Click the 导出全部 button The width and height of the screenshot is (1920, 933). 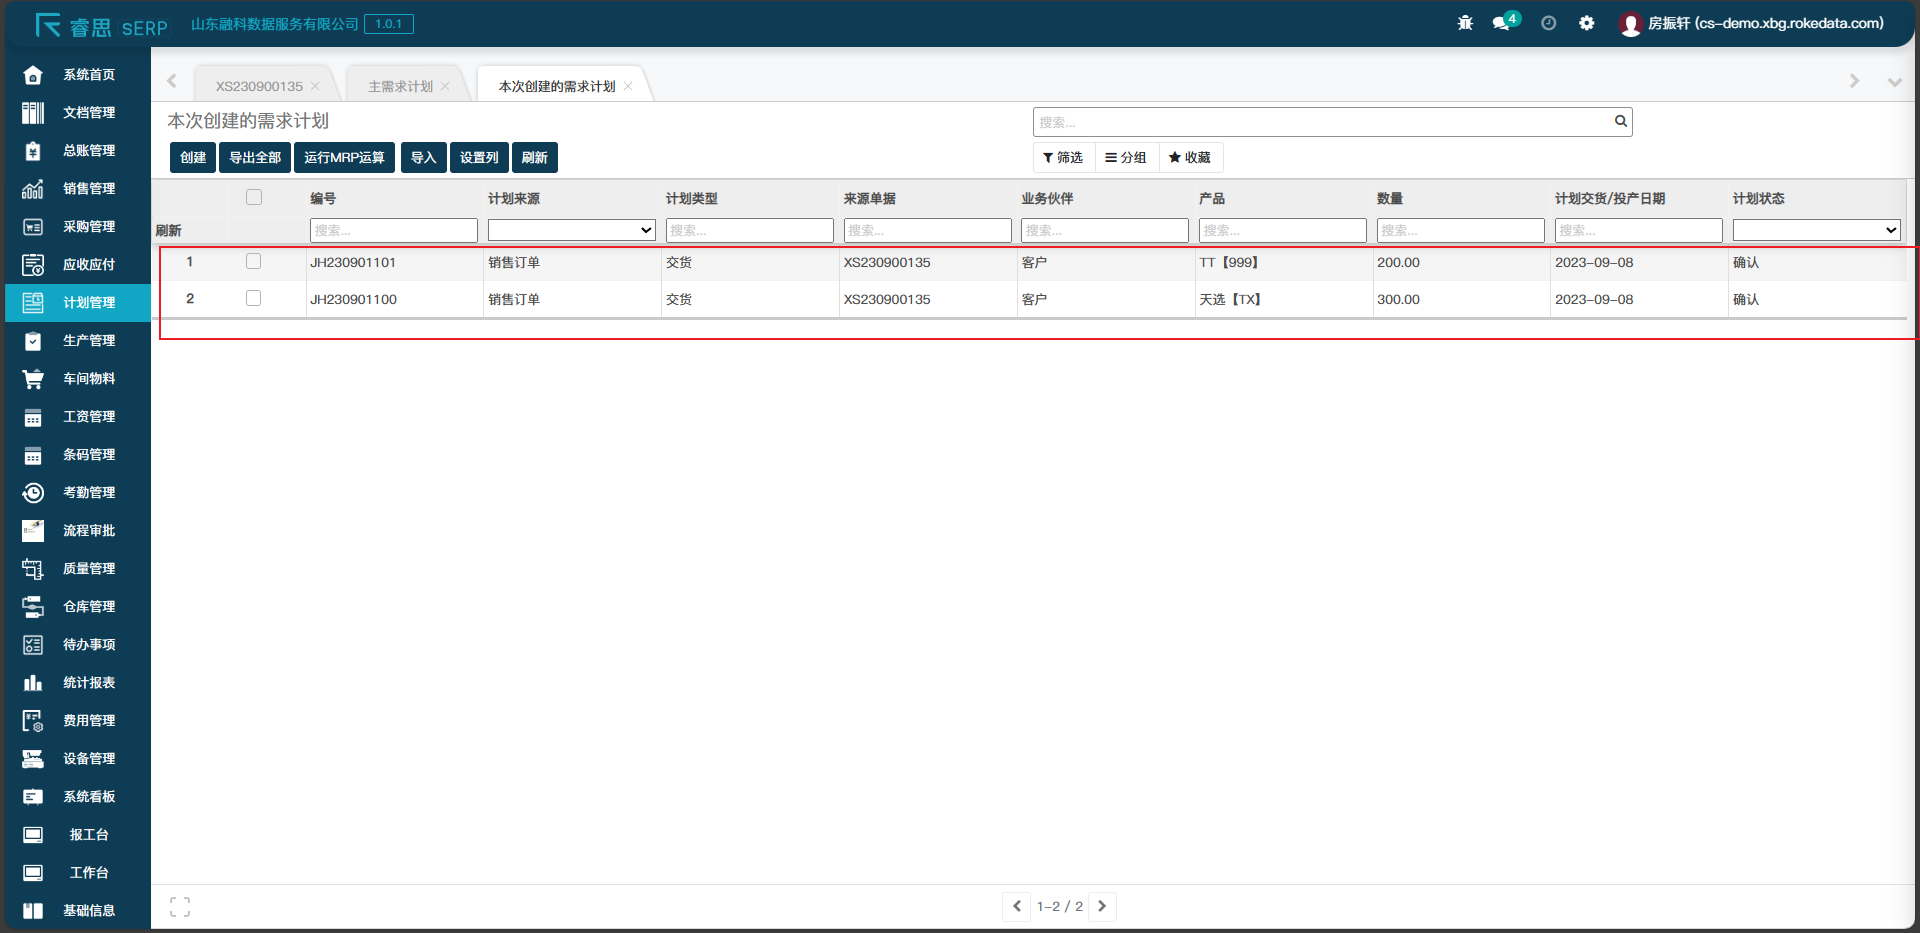coord(255,158)
